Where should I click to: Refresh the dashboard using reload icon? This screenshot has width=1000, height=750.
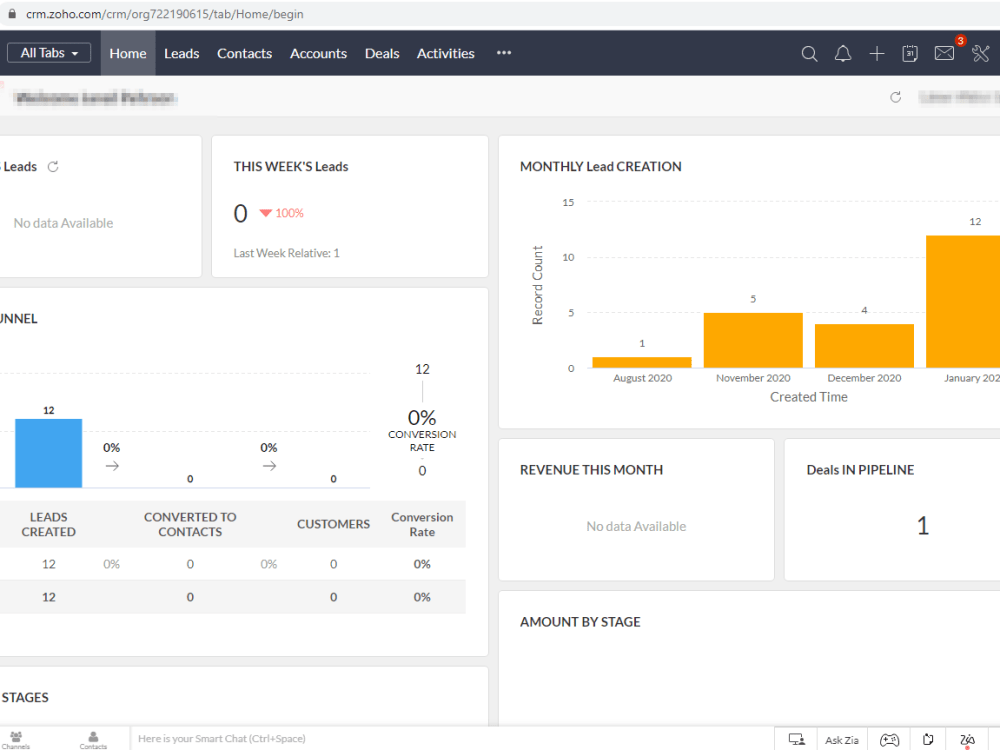click(895, 97)
